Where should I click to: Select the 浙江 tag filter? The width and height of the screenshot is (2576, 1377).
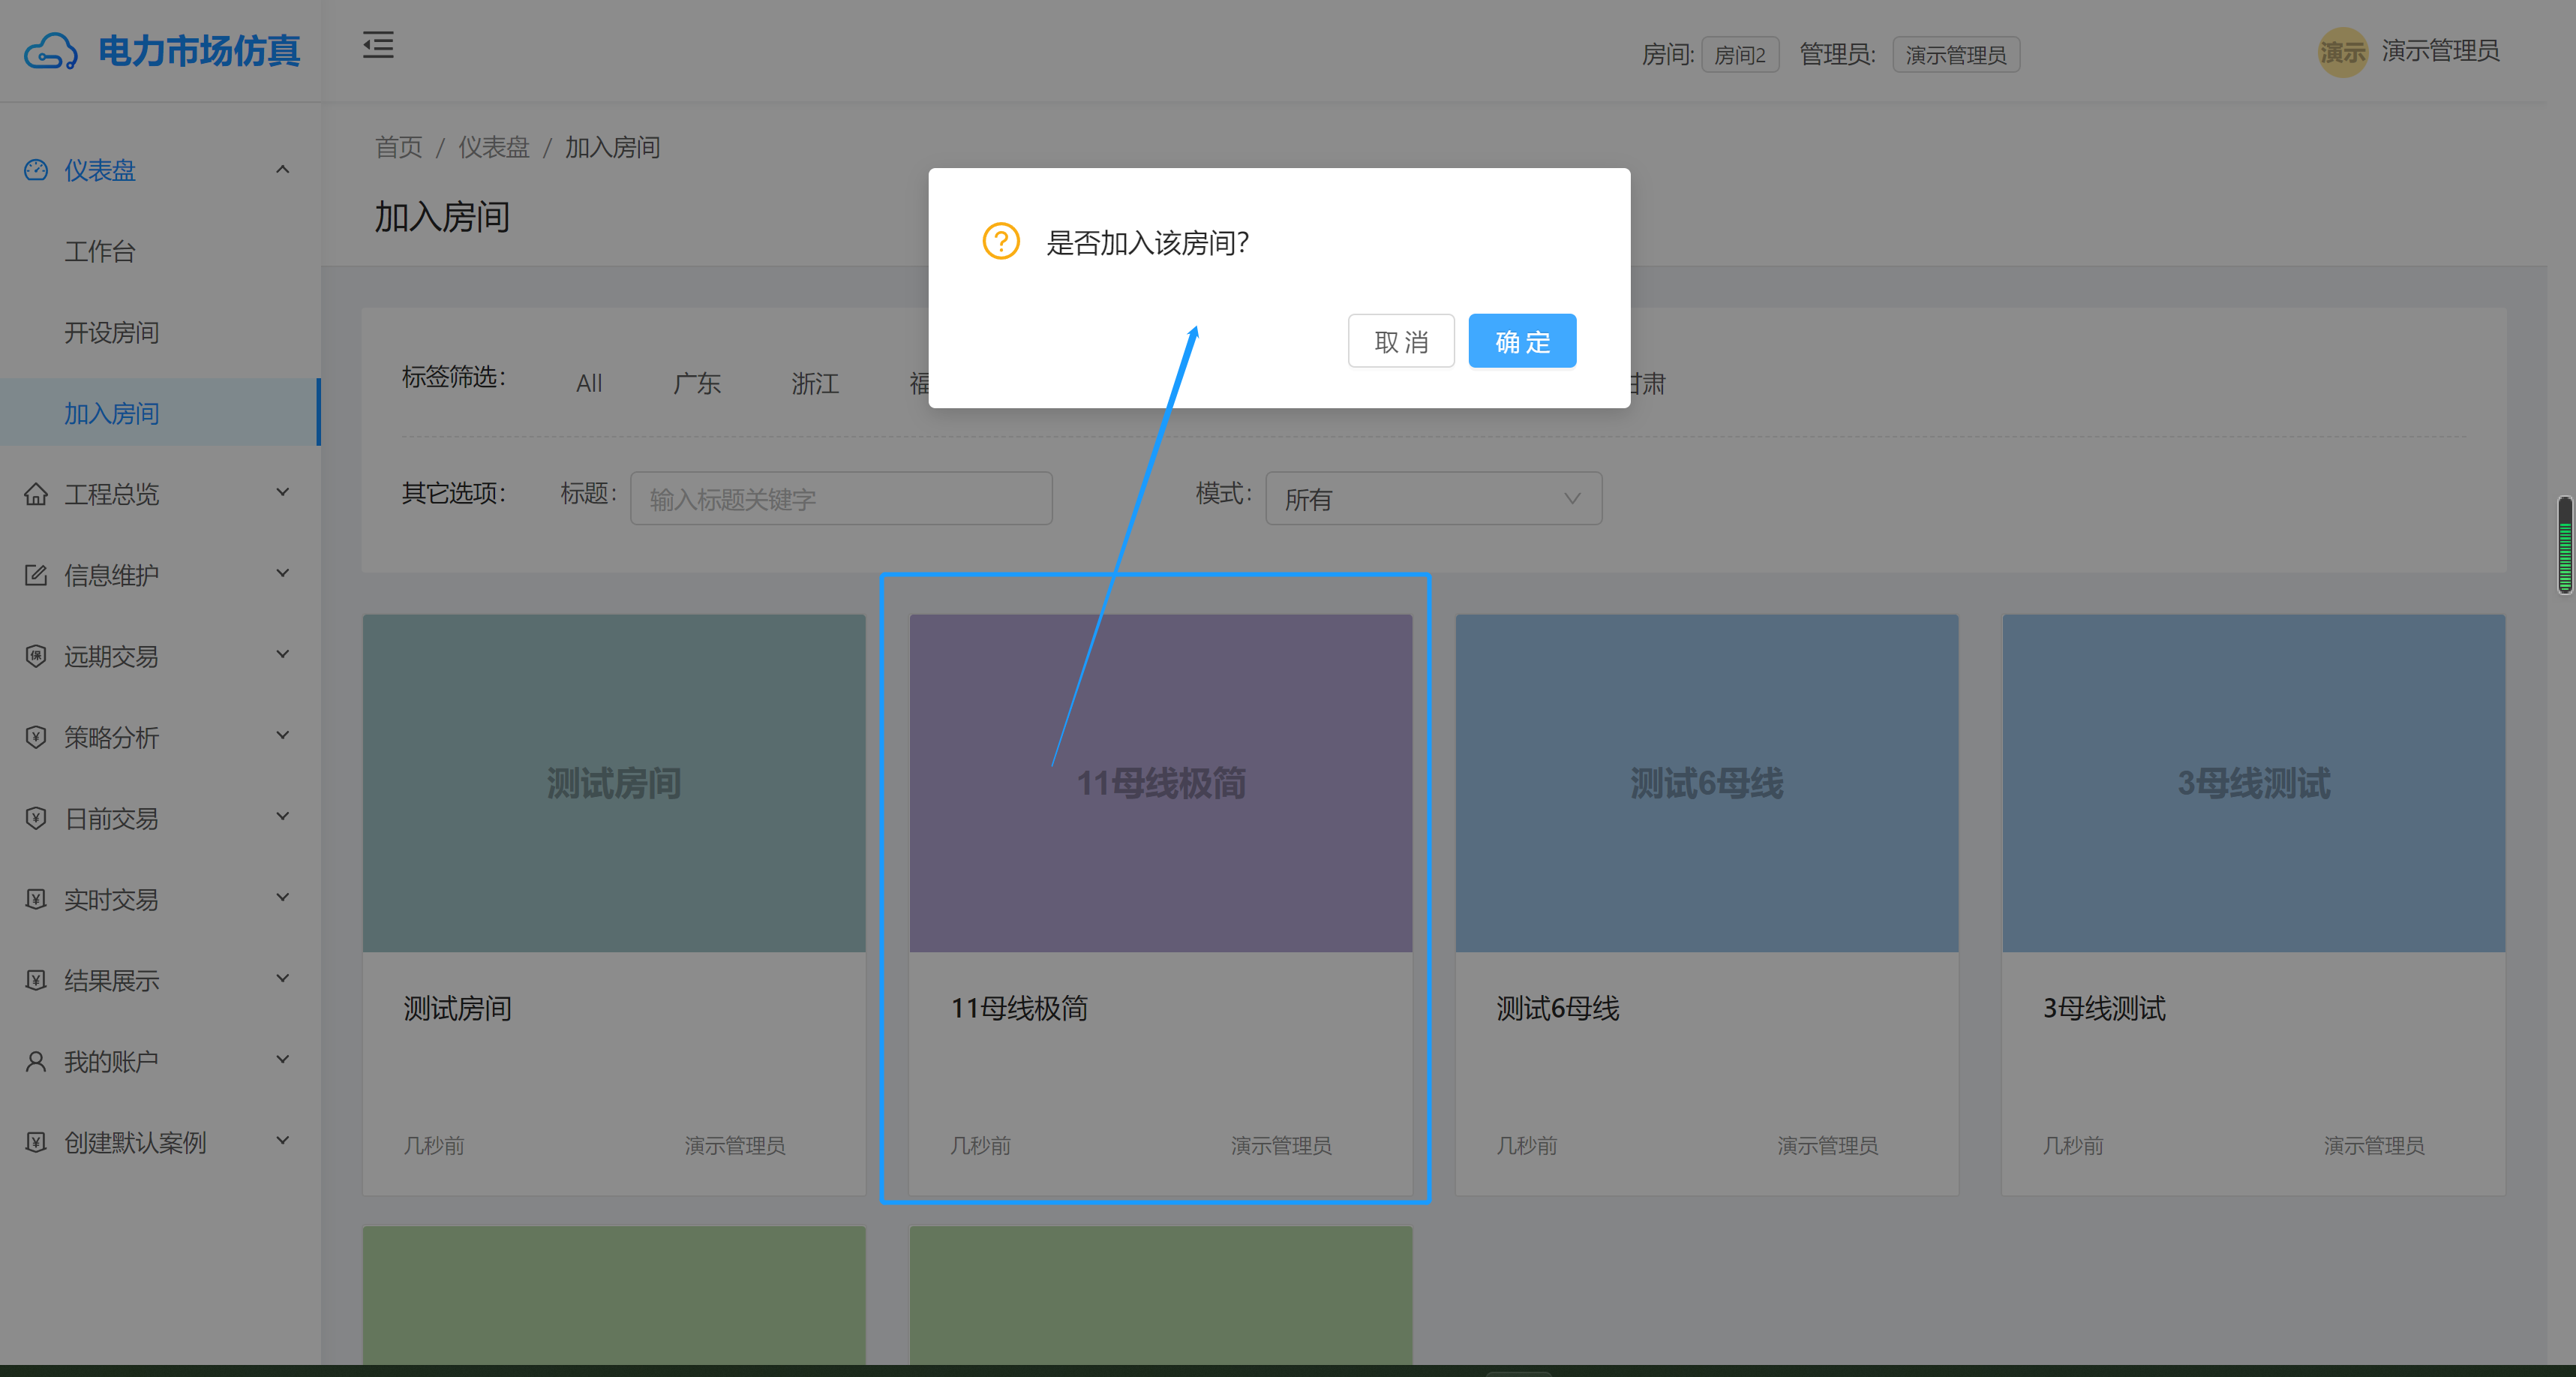[x=815, y=383]
